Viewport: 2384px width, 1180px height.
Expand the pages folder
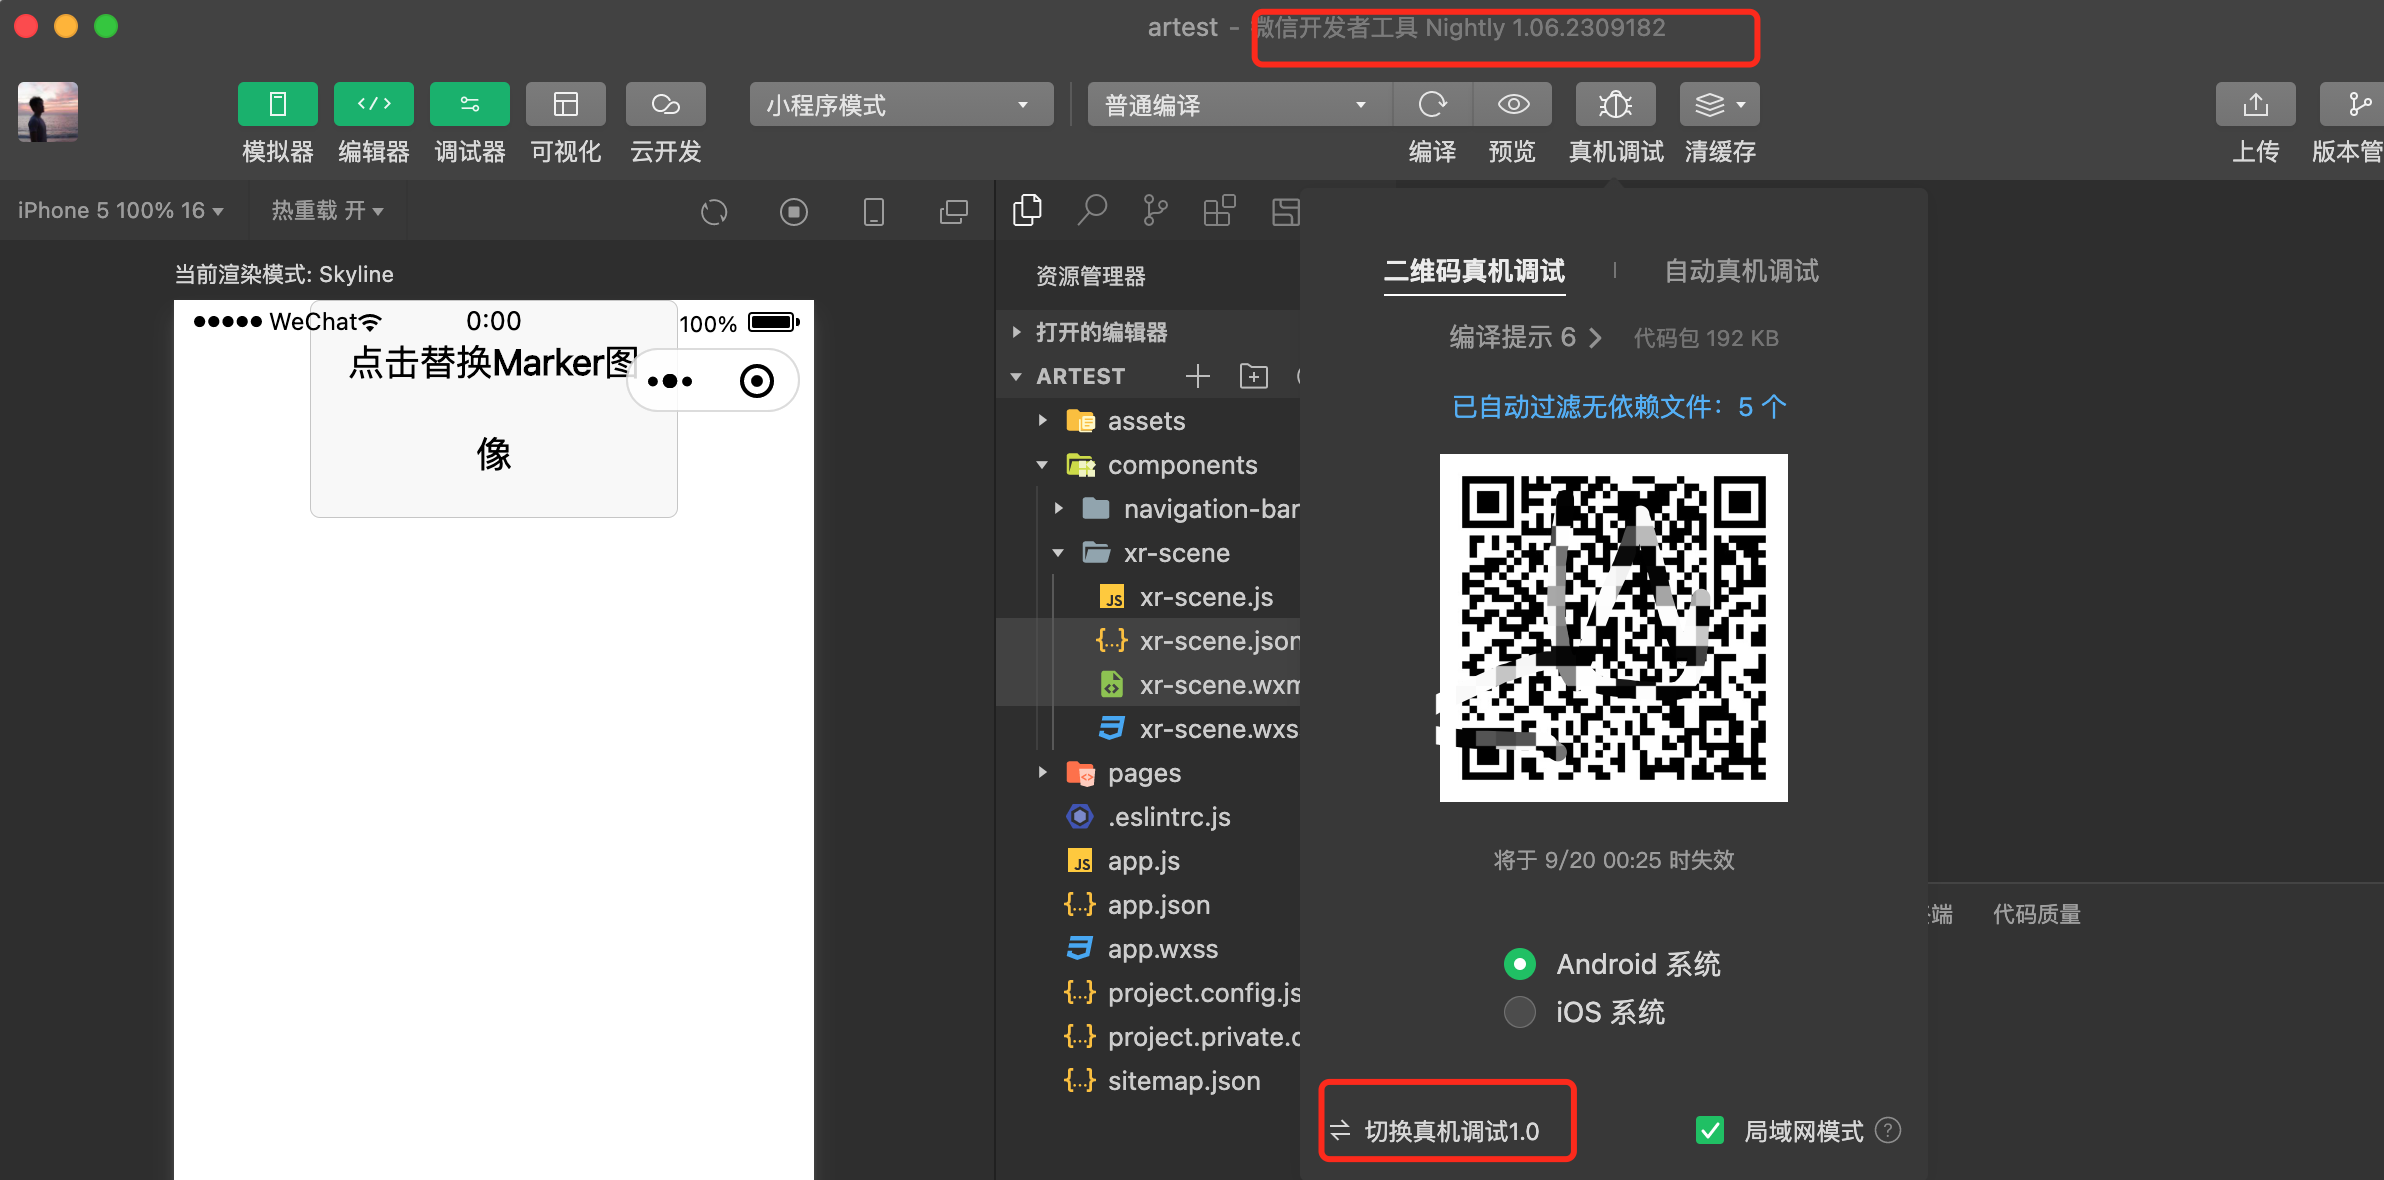[x=1143, y=773]
